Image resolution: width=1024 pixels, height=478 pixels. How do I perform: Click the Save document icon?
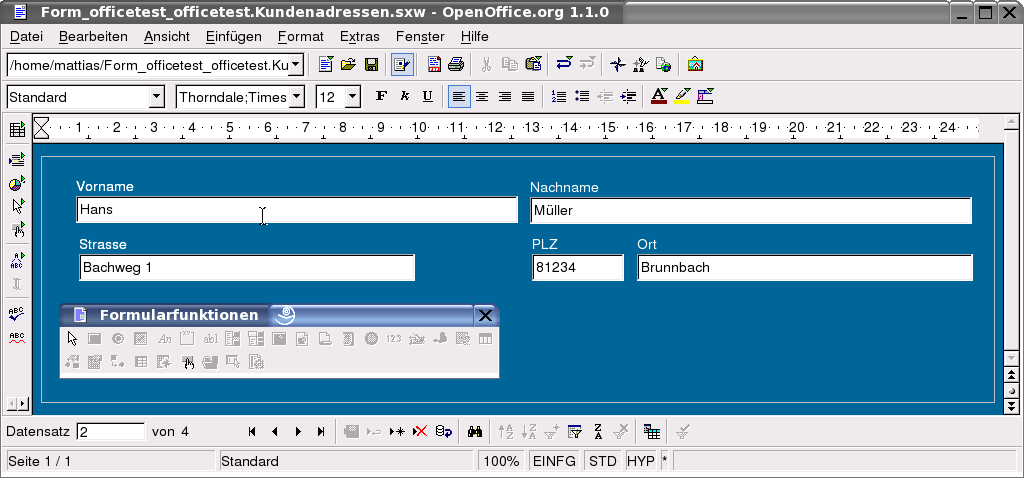tap(371, 65)
